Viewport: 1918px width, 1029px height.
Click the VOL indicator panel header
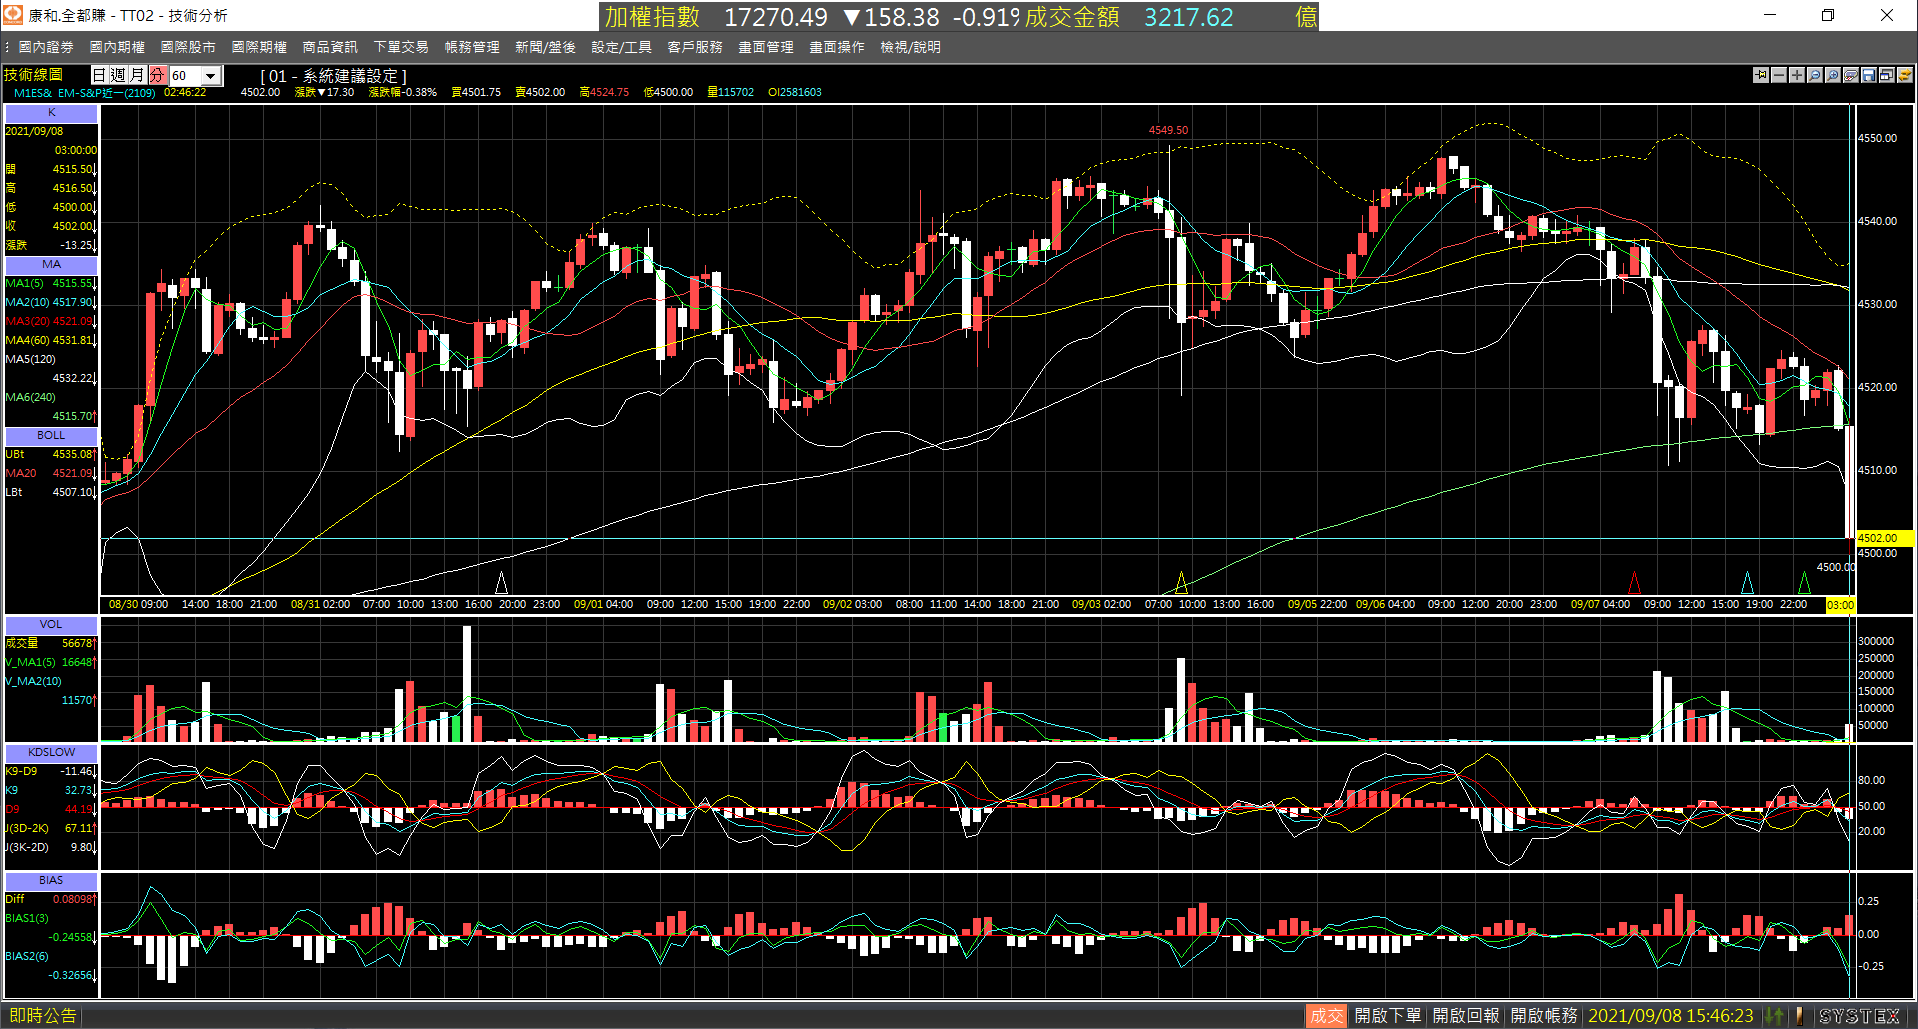[x=51, y=625]
